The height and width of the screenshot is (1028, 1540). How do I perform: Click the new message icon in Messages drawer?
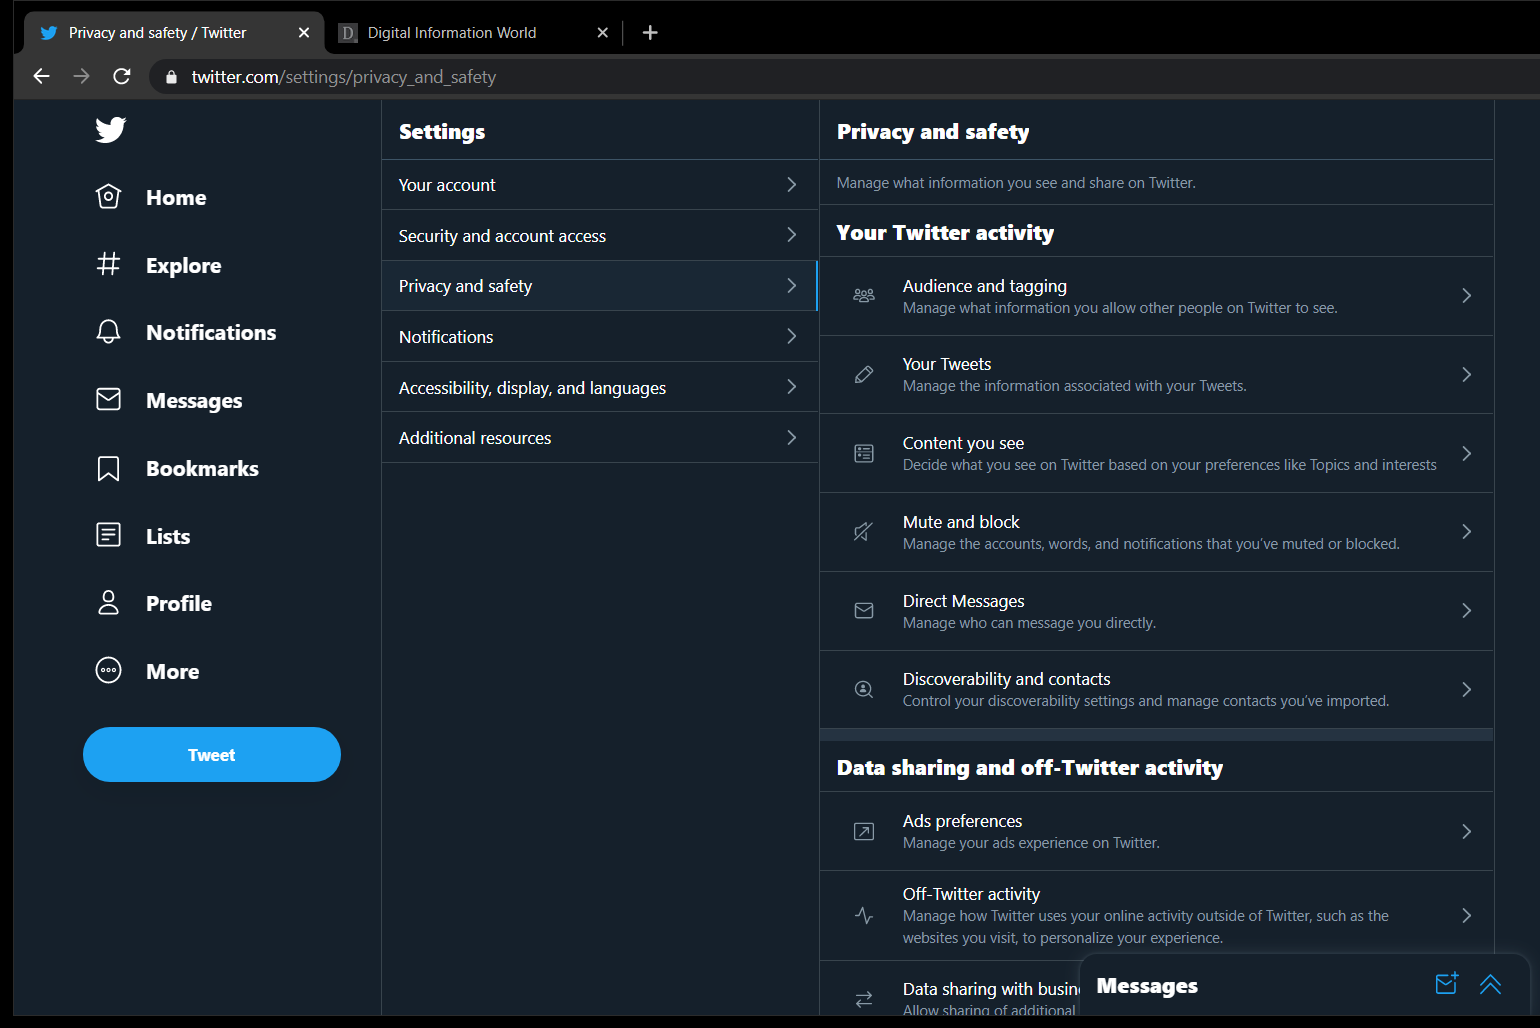pyautogui.click(x=1446, y=984)
